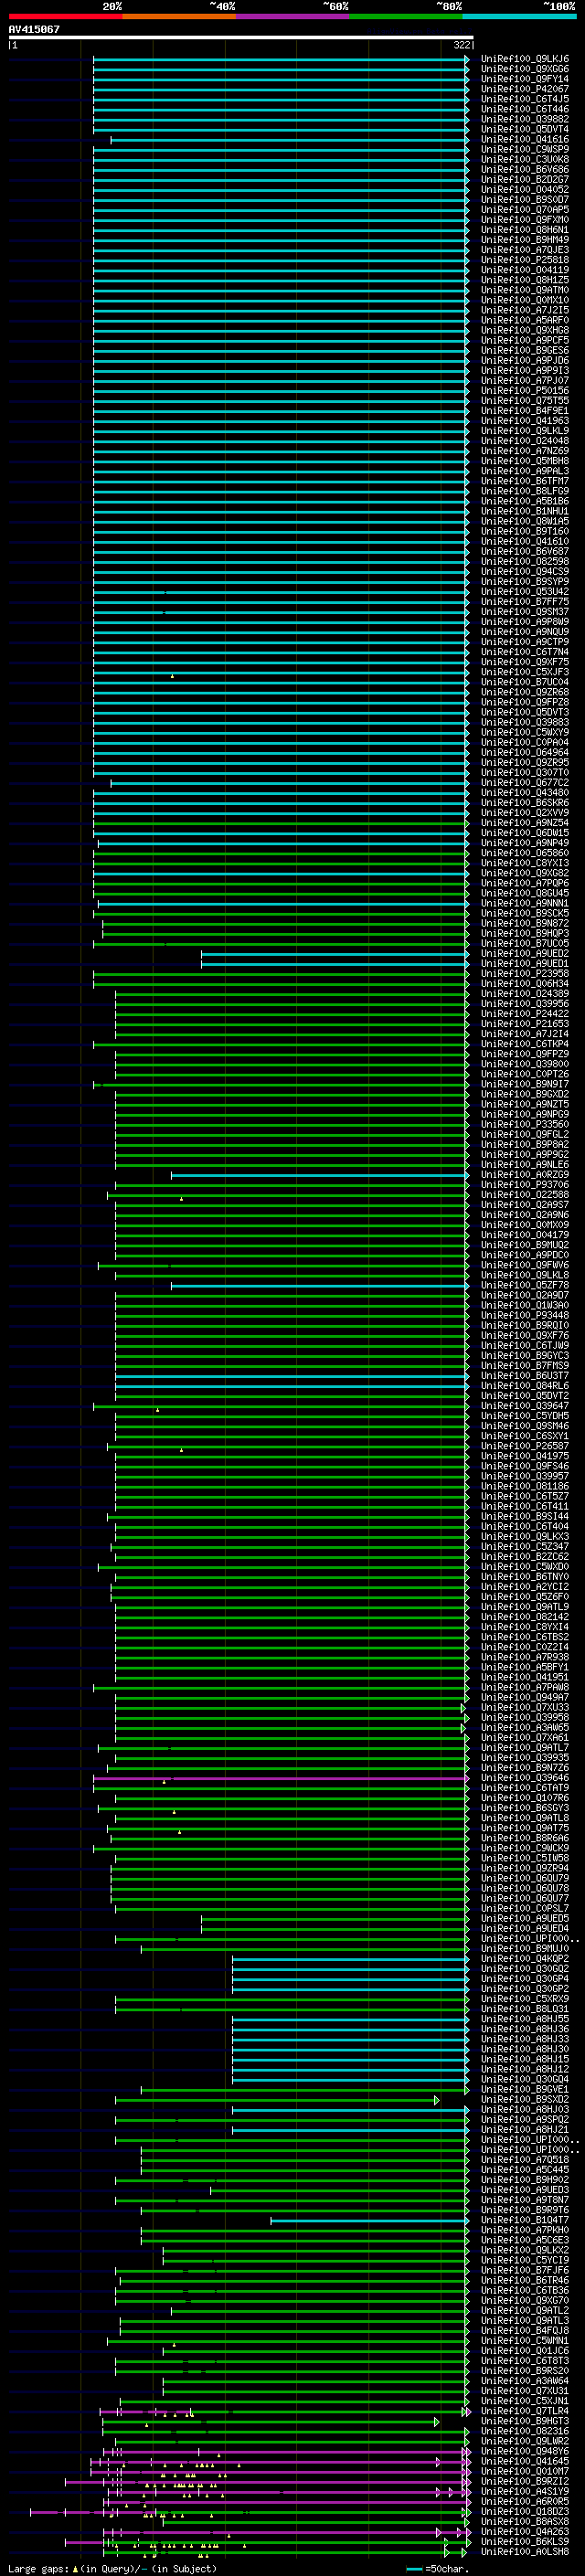Select hit label UniRef100_P50156

click(x=524, y=390)
